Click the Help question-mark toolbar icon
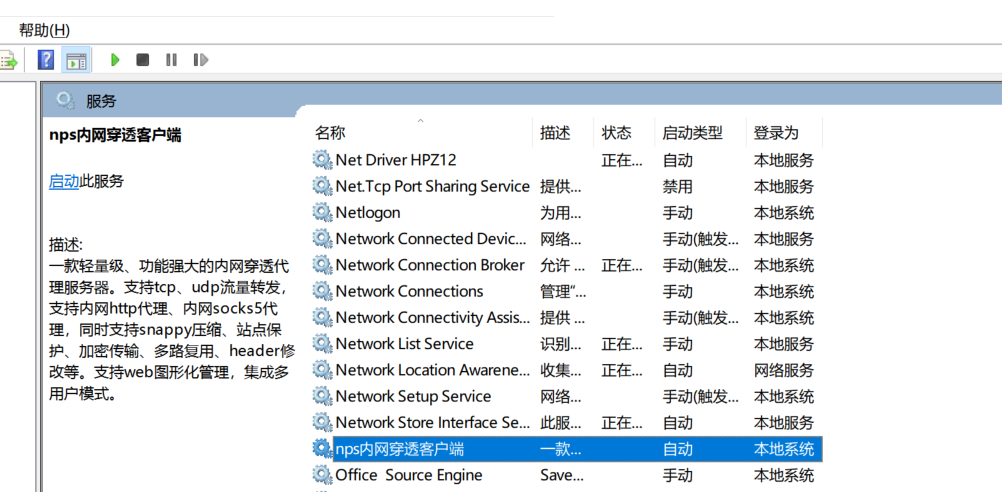 tap(46, 60)
